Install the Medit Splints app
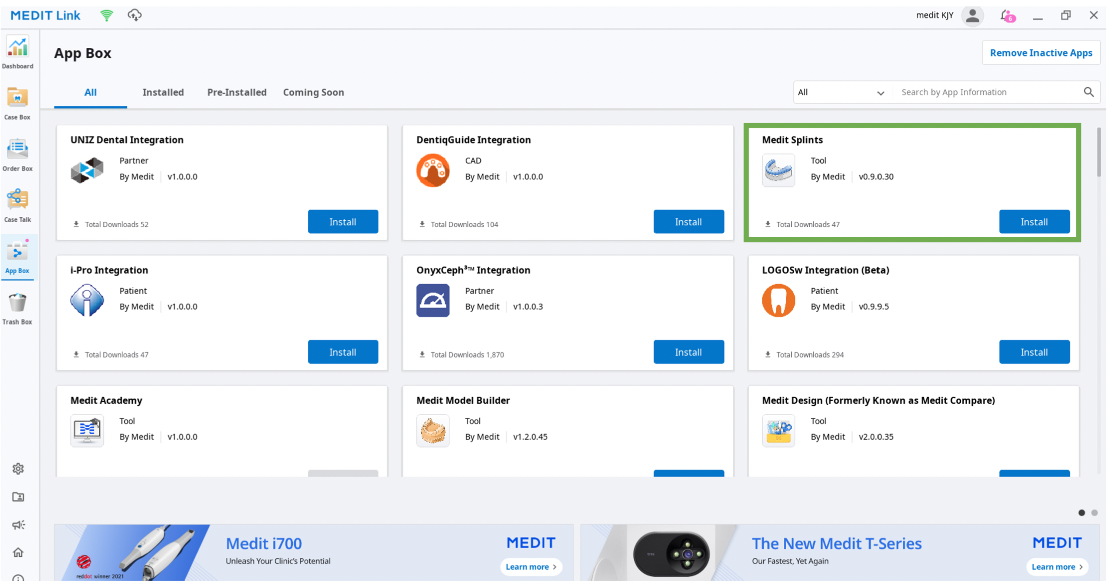This screenshot has width=1109, height=585. point(1034,222)
